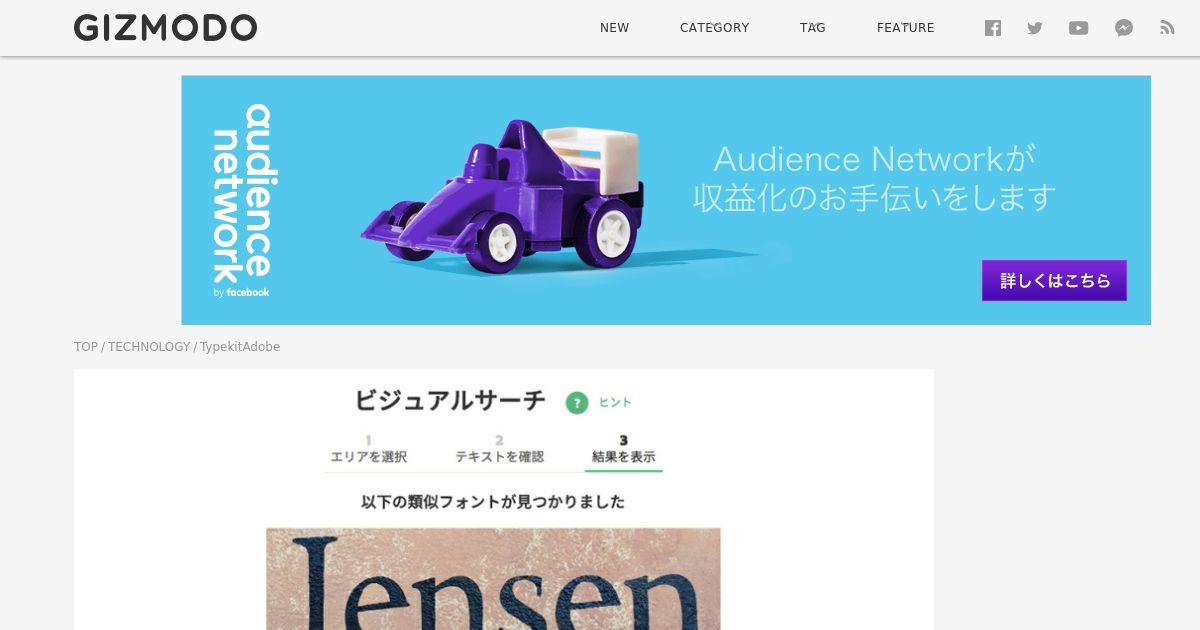
Task: Follow the TypekitAdobe breadcrumb link
Action: (x=240, y=347)
